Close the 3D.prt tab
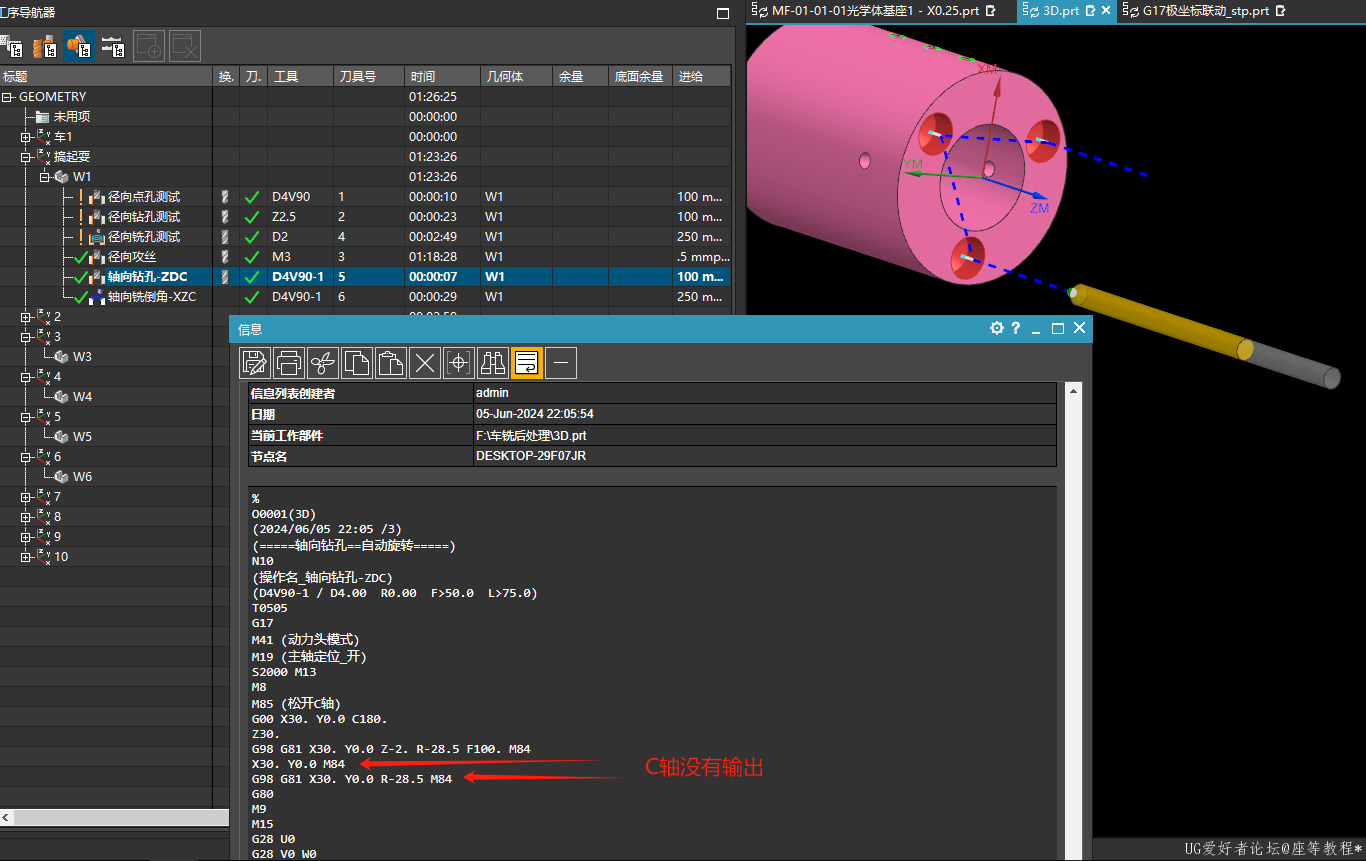 (1107, 11)
